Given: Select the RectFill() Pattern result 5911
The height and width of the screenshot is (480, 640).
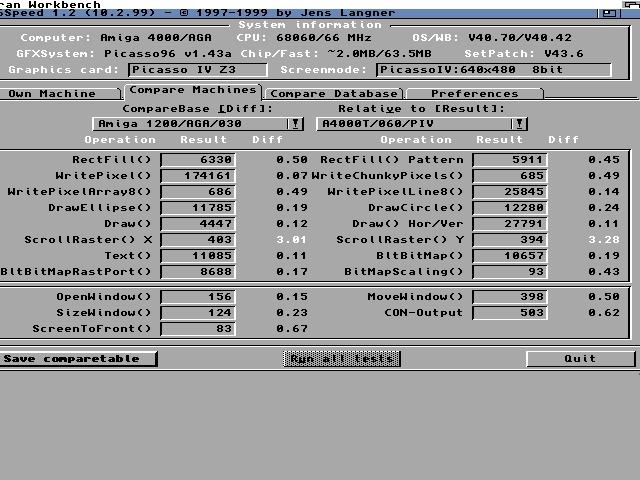Looking at the screenshot, I should [510, 160].
